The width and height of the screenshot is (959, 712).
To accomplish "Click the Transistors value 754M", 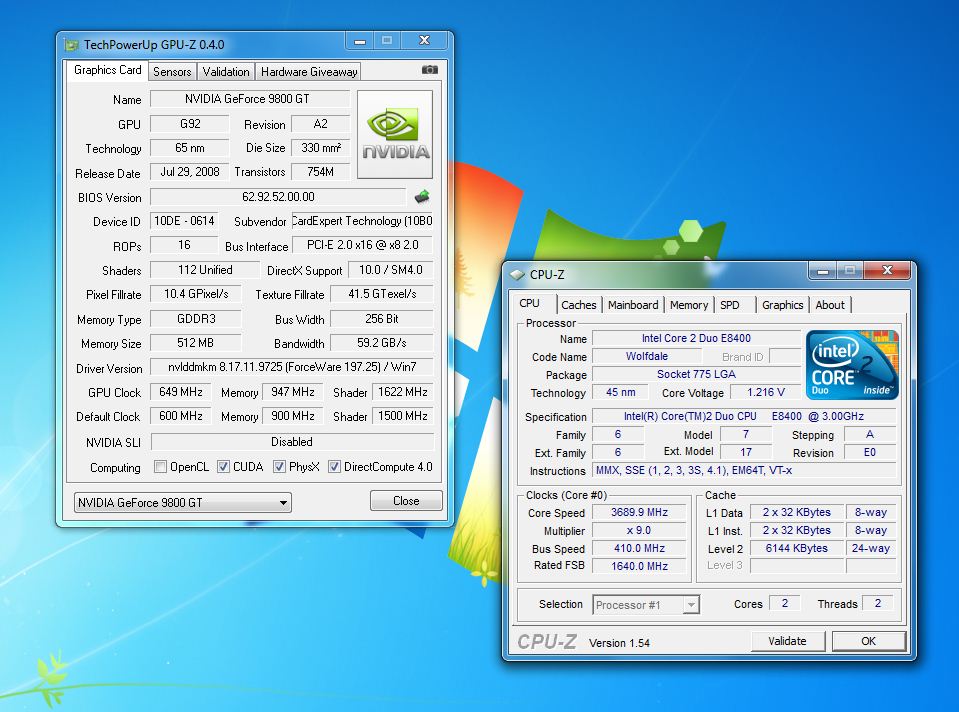I will coord(320,172).
